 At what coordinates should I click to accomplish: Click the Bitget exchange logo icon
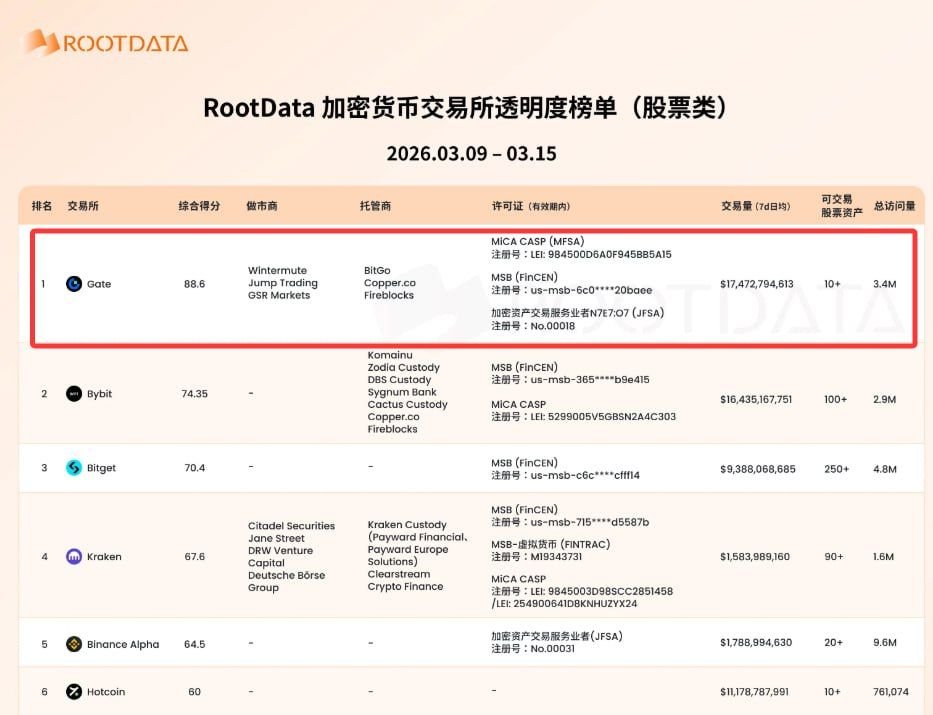tap(74, 468)
